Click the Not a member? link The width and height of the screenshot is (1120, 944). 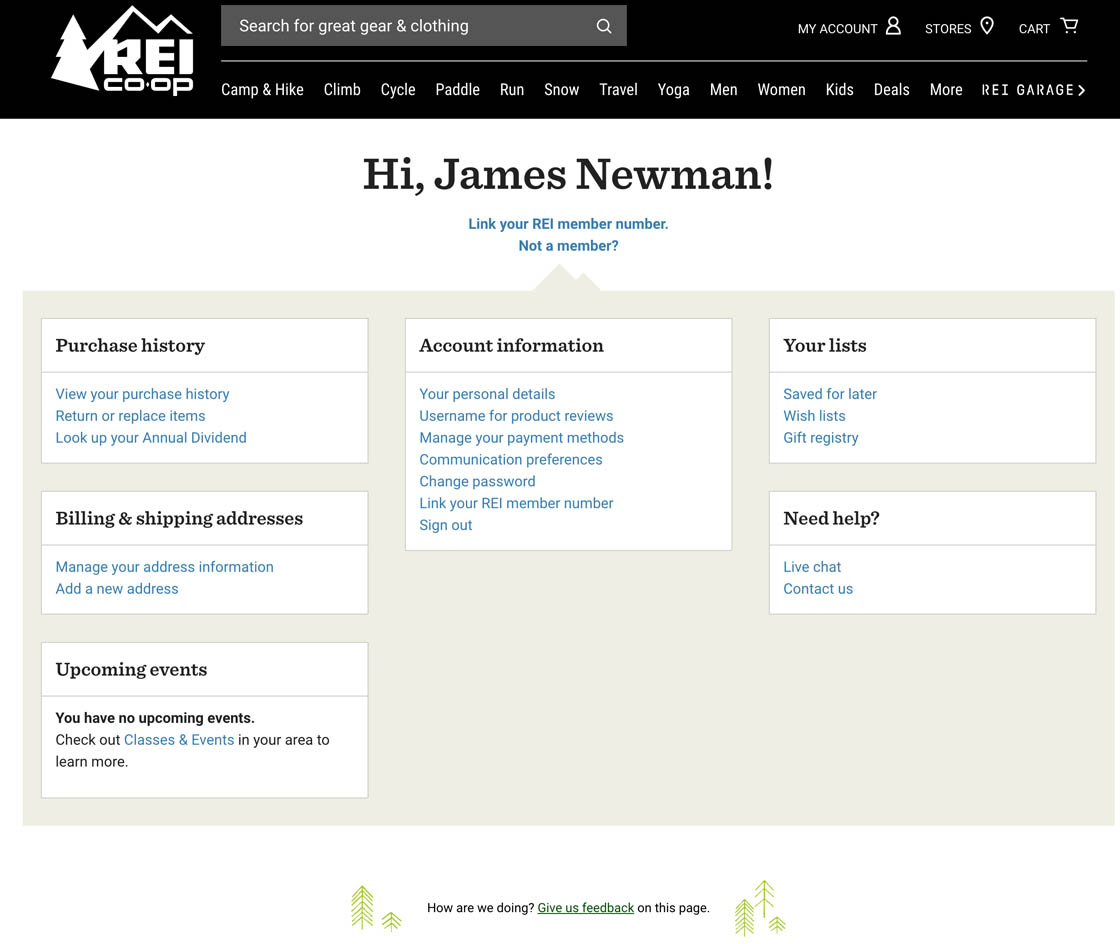[x=568, y=246]
